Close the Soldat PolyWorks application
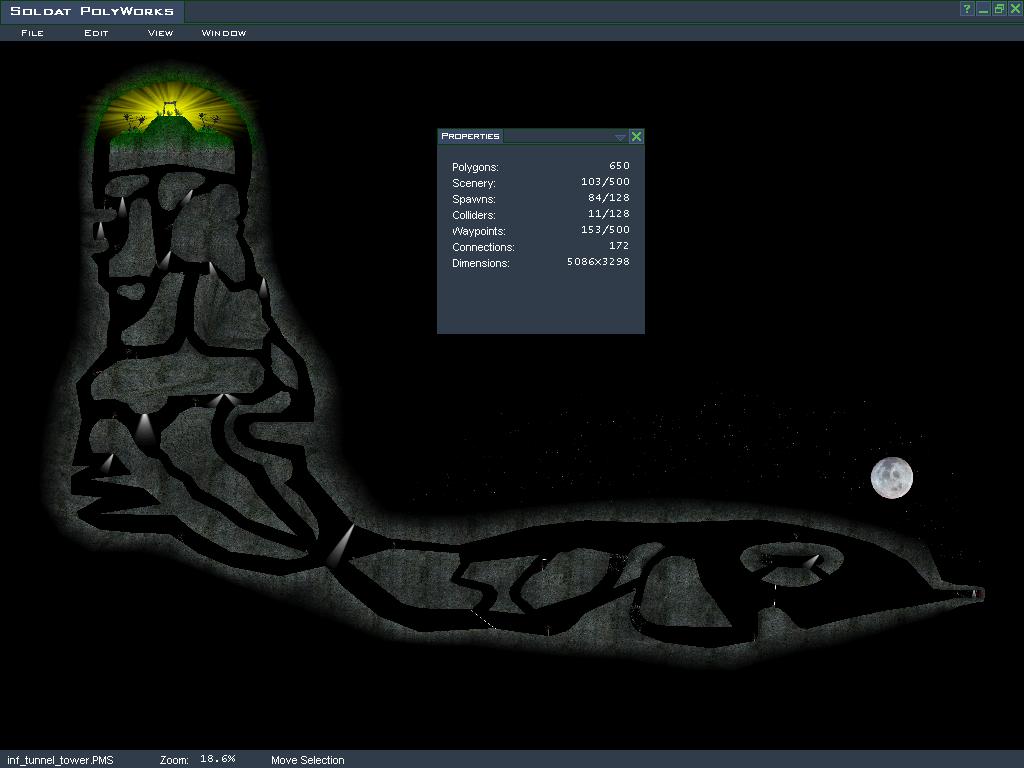Image resolution: width=1024 pixels, height=768 pixels. (x=1014, y=9)
